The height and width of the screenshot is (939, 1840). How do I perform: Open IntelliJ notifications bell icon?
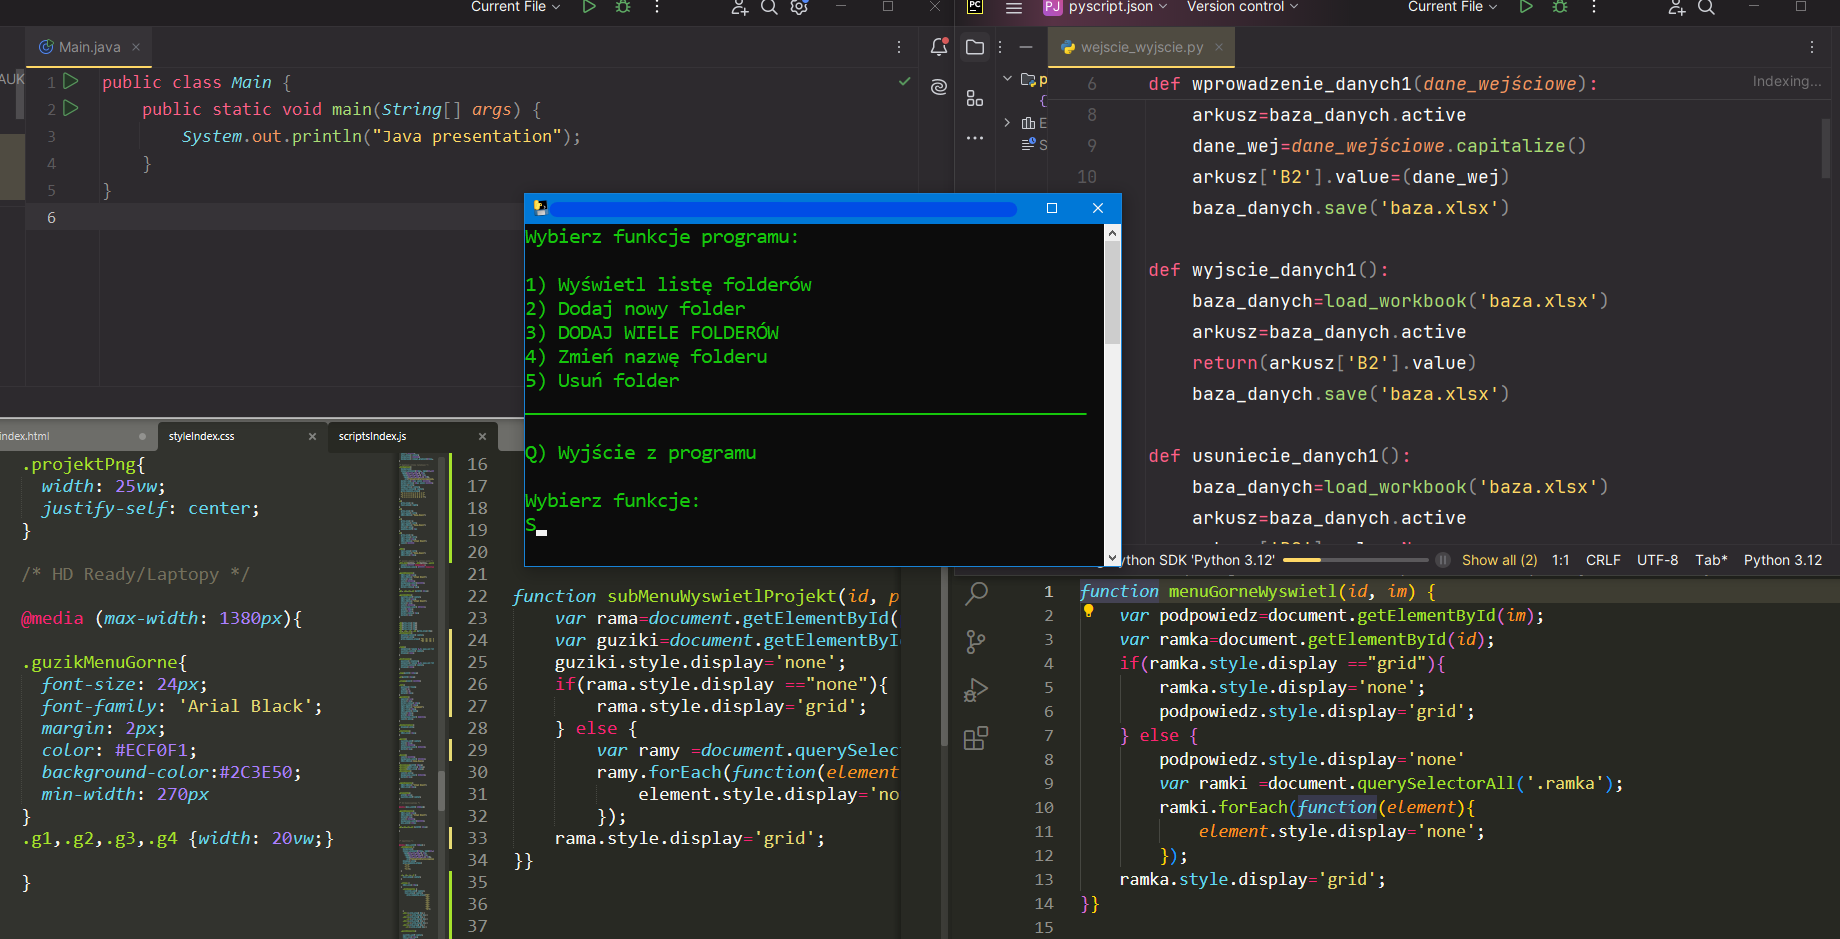click(x=938, y=47)
